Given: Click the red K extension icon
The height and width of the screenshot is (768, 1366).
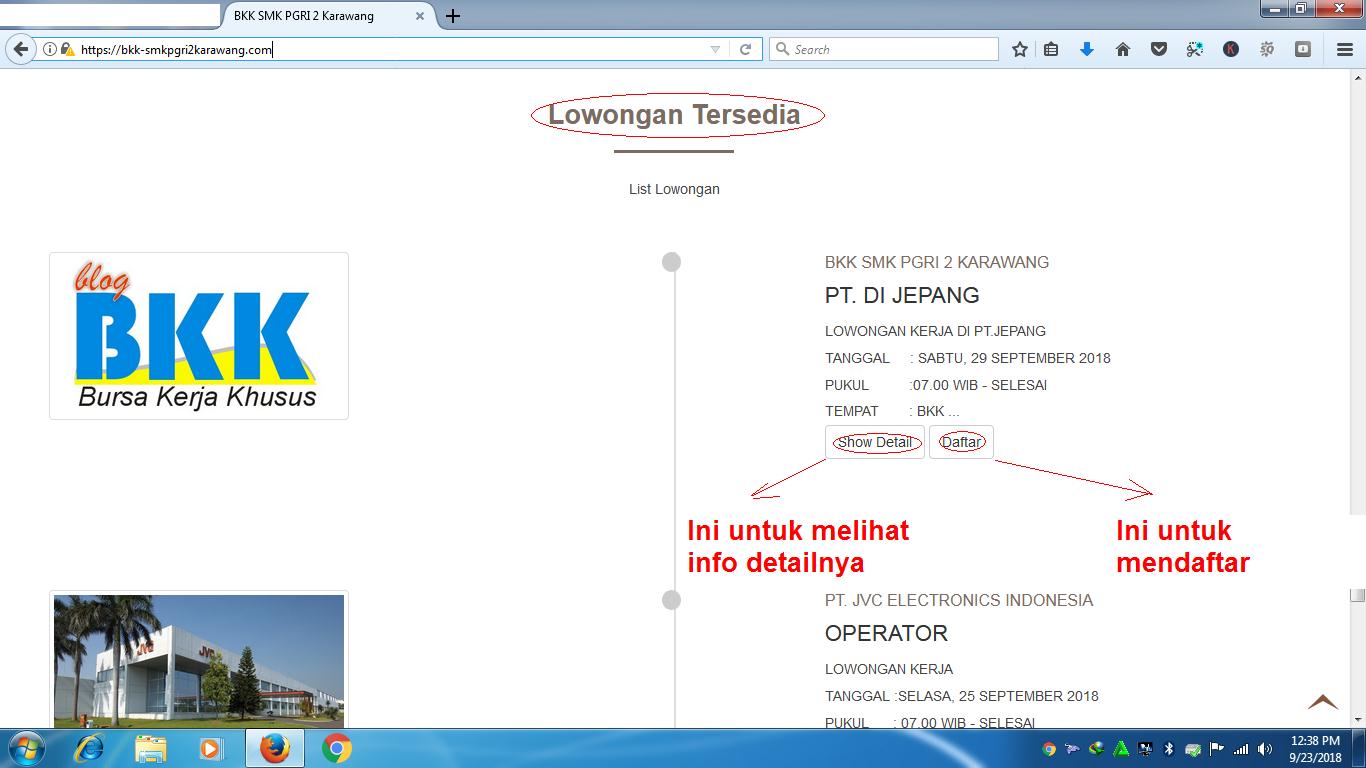Looking at the screenshot, I should pyautogui.click(x=1231, y=49).
